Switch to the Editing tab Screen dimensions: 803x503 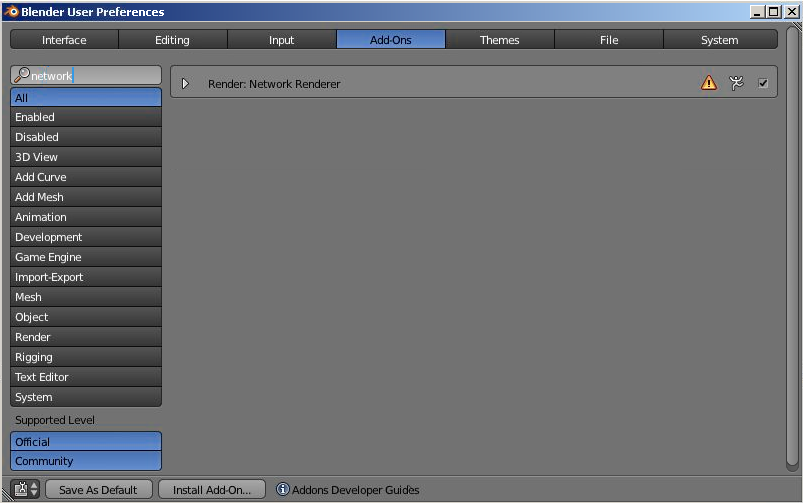pyautogui.click(x=173, y=39)
